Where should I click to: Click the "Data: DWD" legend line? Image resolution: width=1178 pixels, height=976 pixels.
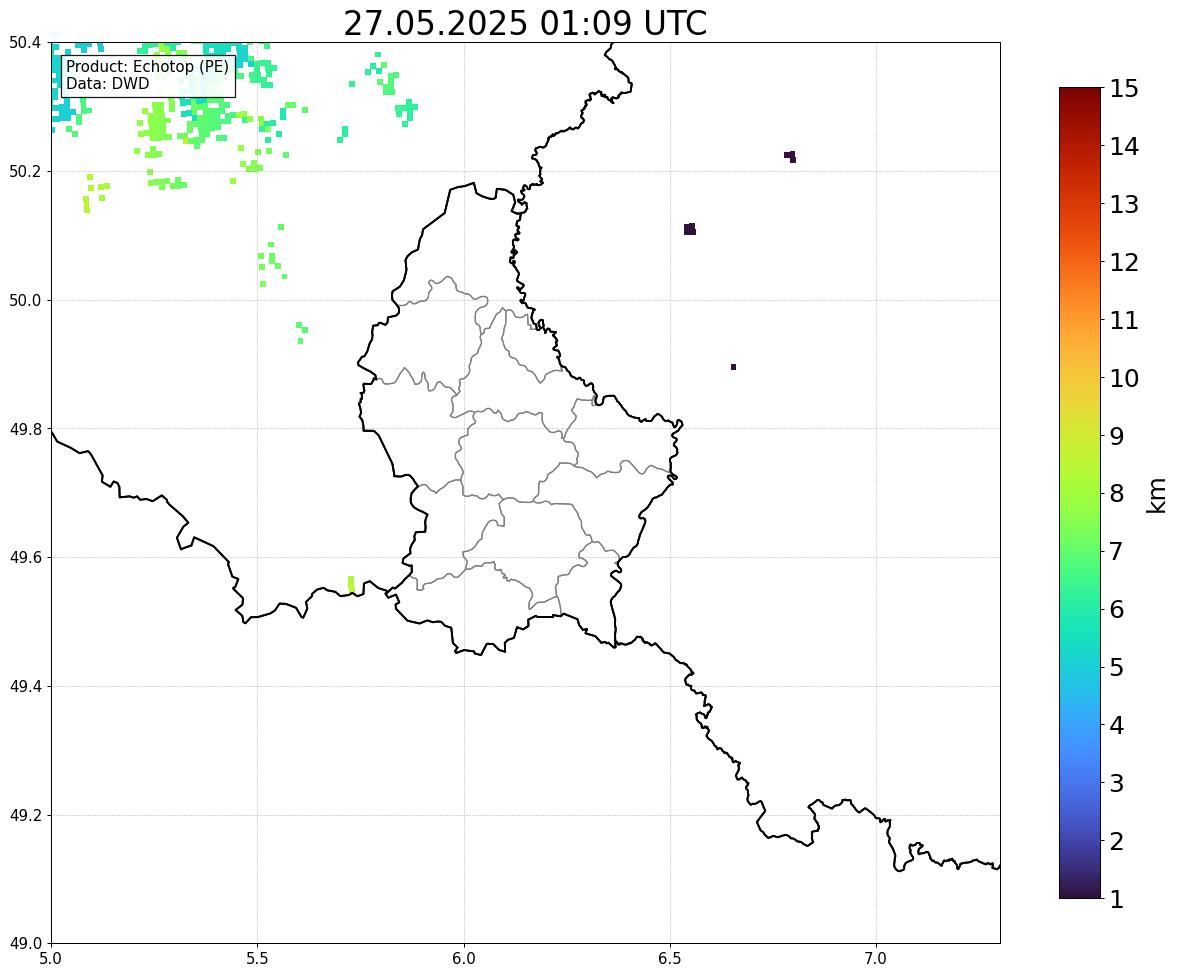click(x=107, y=83)
